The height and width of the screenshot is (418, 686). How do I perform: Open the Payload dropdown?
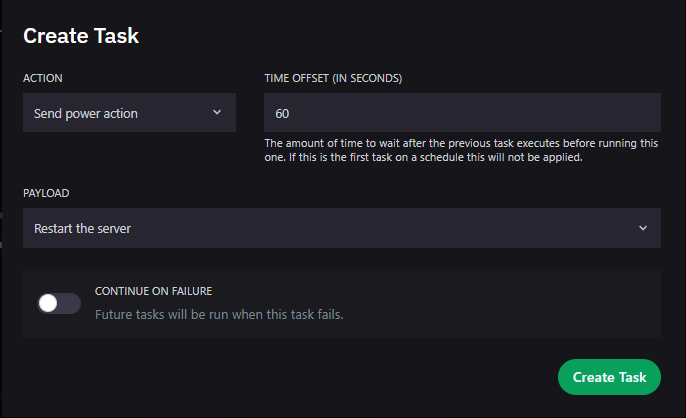click(341, 228)
